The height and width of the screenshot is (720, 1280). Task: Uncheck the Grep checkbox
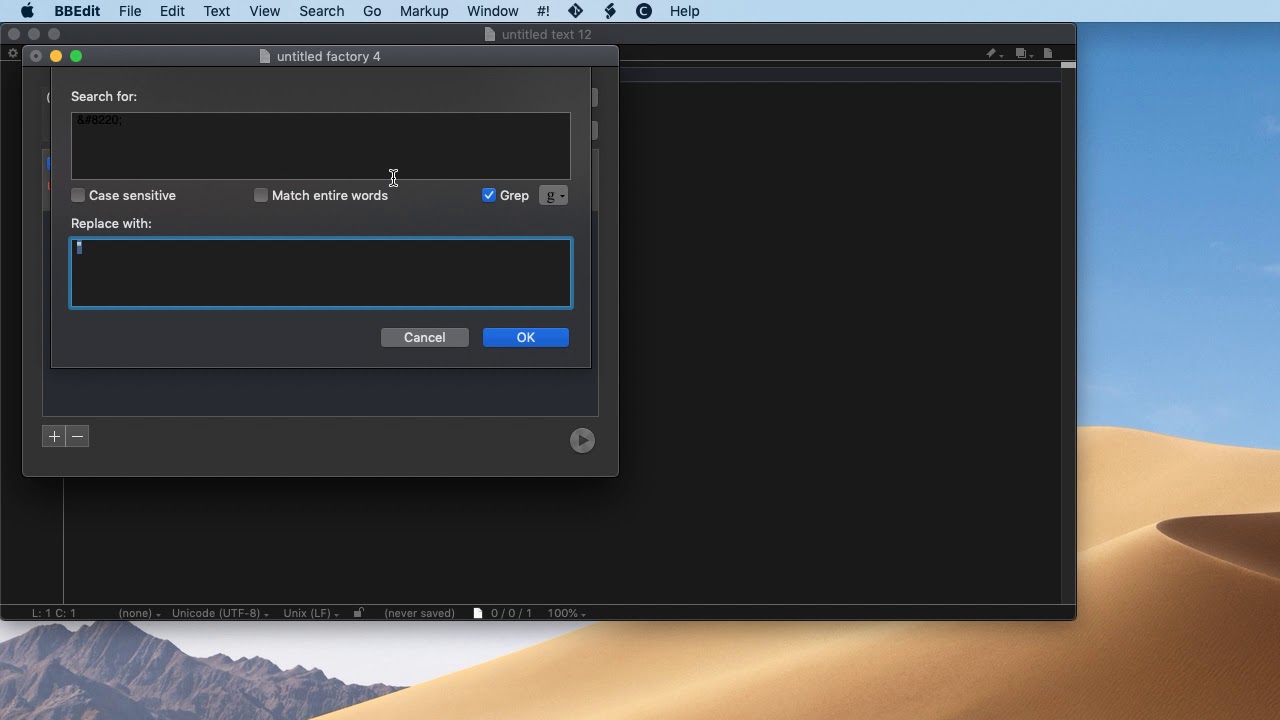click(x=489, y=195)
